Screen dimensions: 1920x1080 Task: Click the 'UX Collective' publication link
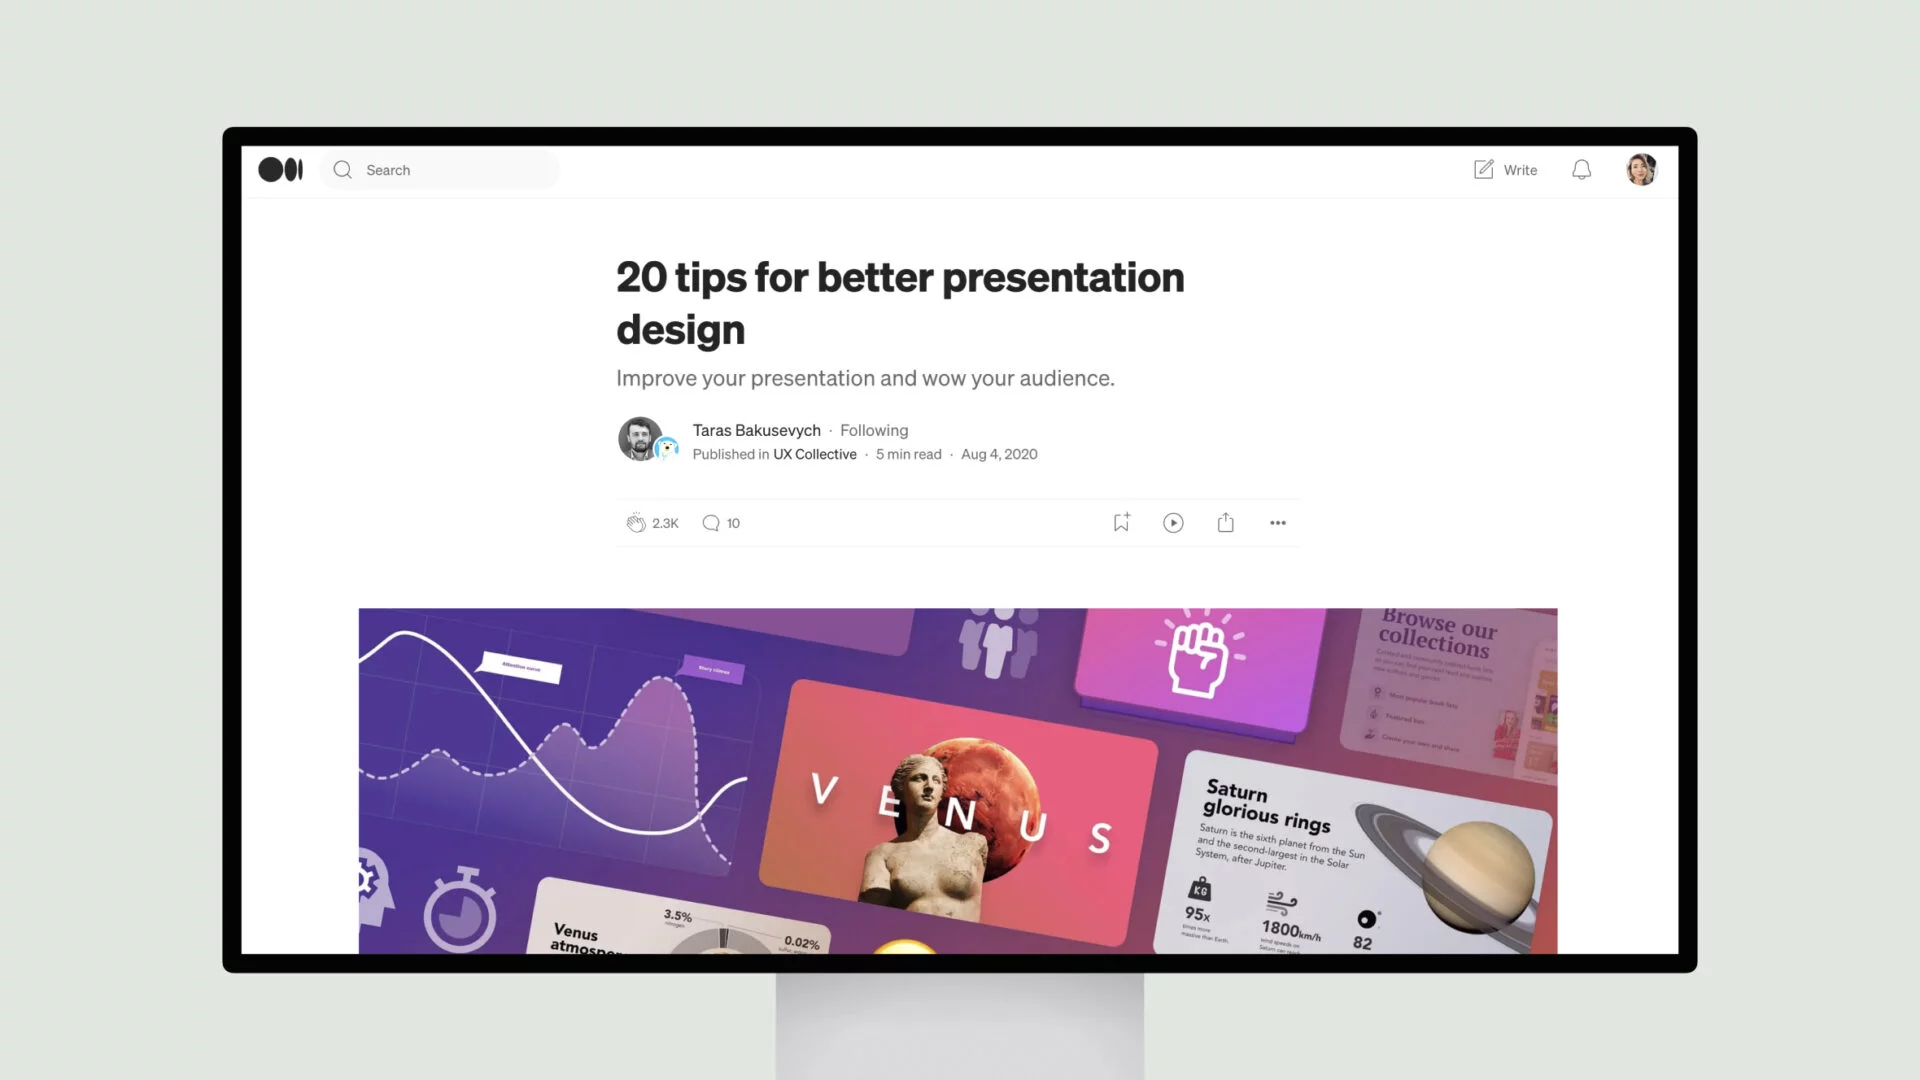(x=814, y=454)
